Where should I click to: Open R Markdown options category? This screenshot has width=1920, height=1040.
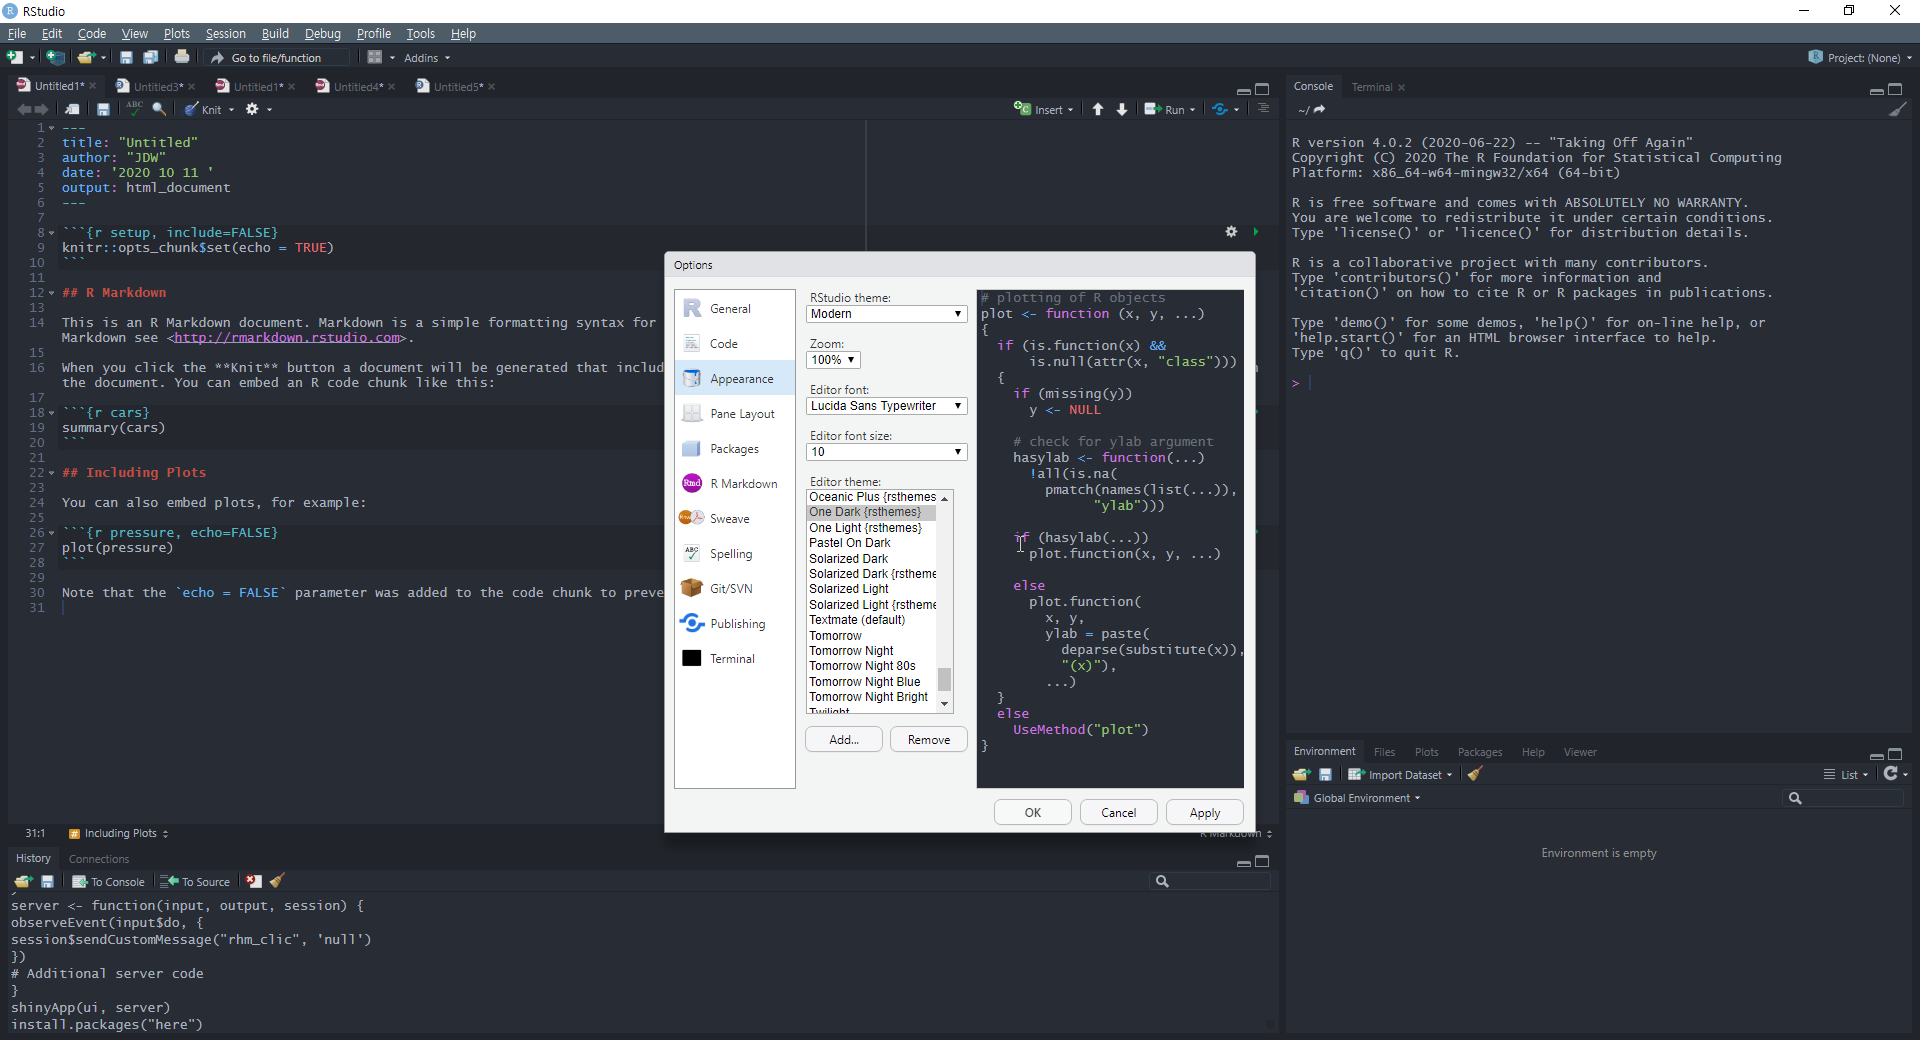pos(735,483)
